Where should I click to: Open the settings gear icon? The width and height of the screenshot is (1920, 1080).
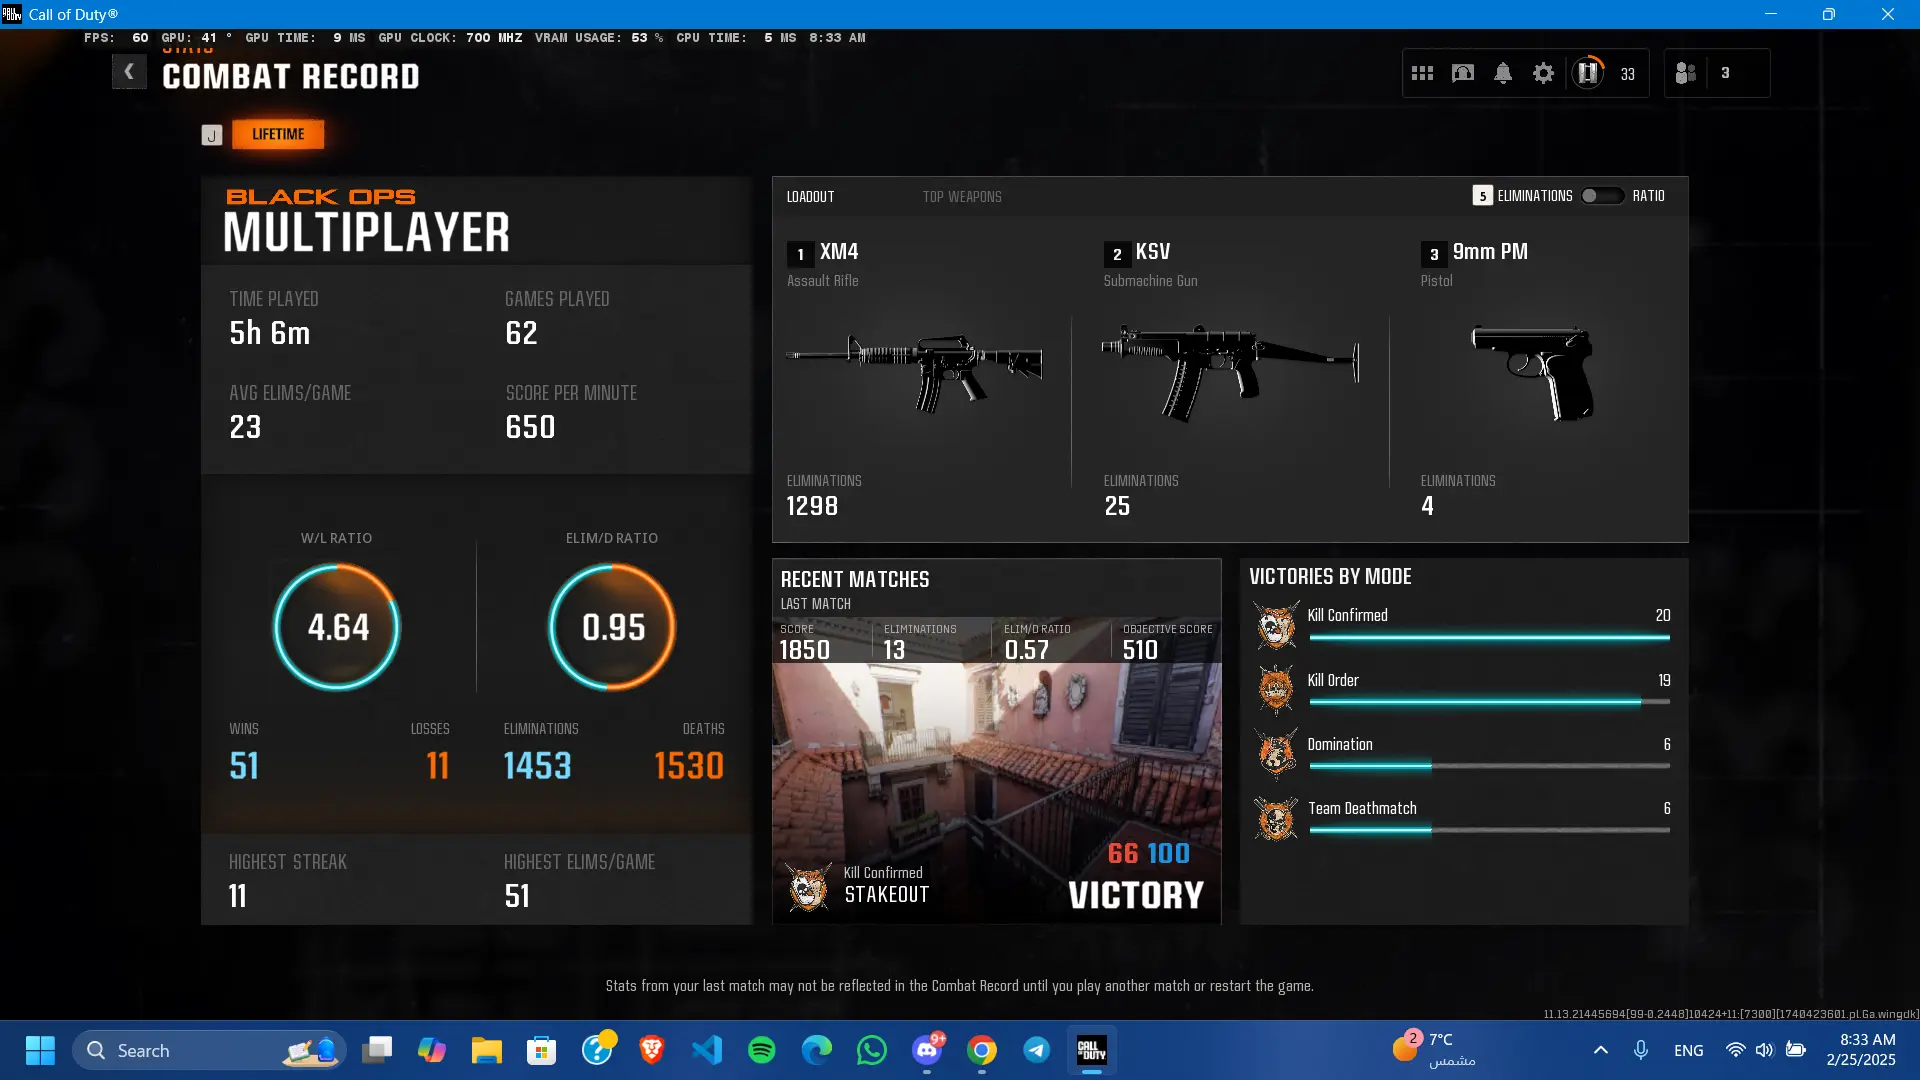coord(1543,73)
